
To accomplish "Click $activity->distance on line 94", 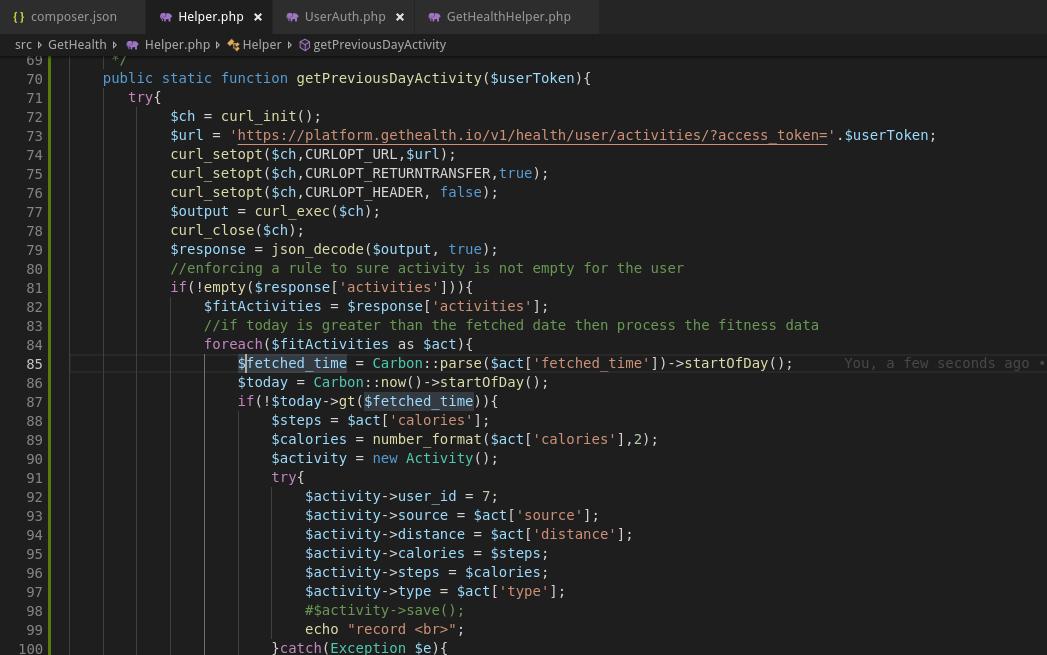I will tap(385, 535).
